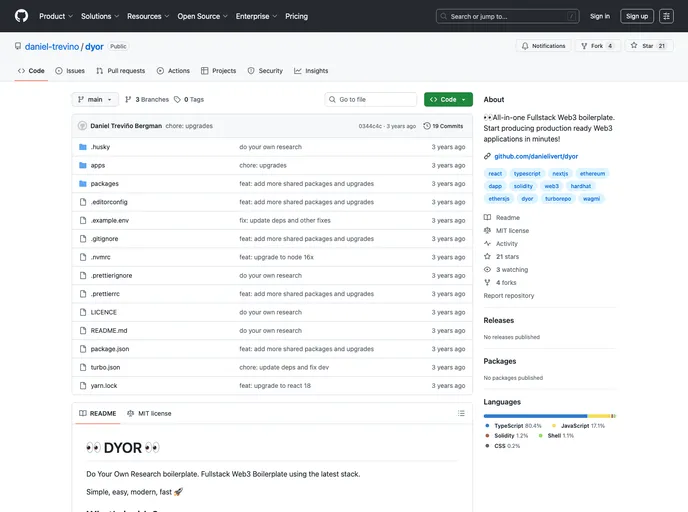Select the Code tab

[x=31, y=71]
